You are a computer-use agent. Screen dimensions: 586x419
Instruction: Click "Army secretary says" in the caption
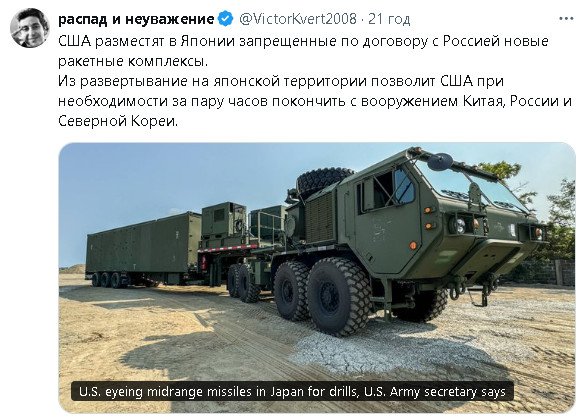coord(447,392)
